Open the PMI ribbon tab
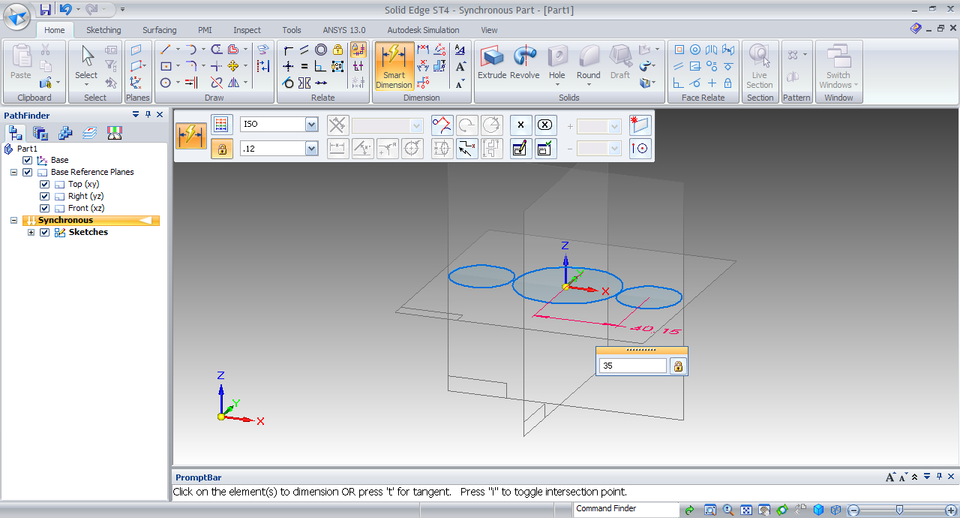Image resolution: width=960 pixels, height=518 pixels. click(204, 30)
